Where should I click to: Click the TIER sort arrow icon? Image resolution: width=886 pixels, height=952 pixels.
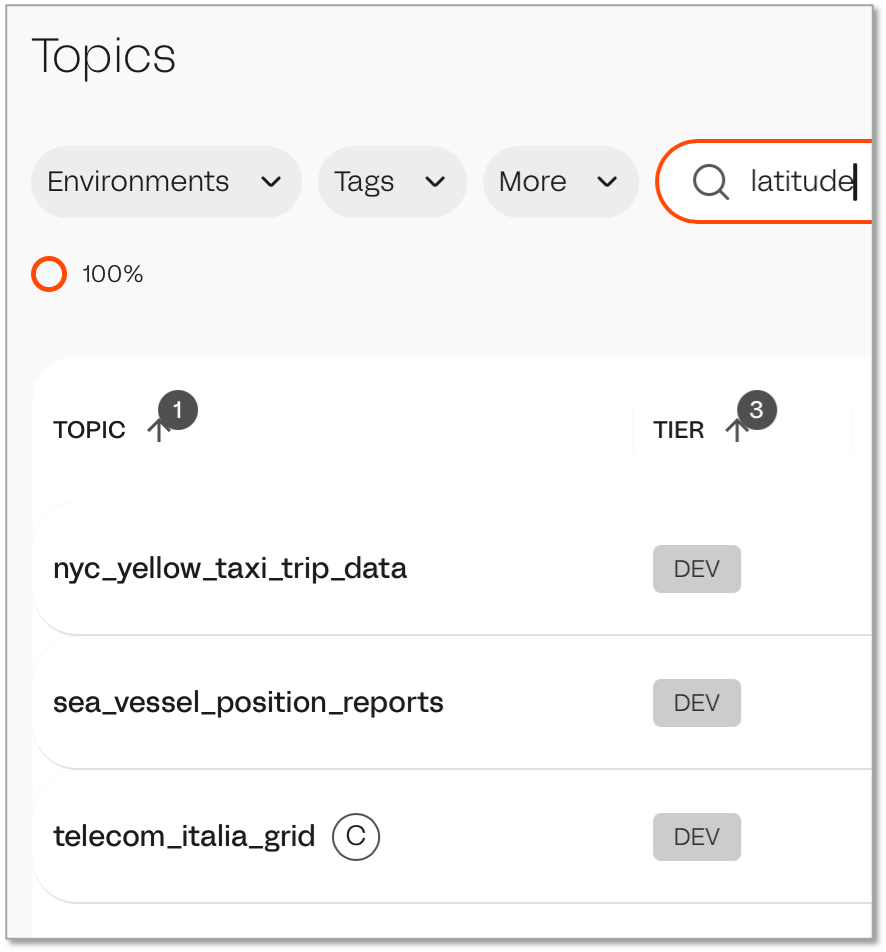click(x=736, y=432)
